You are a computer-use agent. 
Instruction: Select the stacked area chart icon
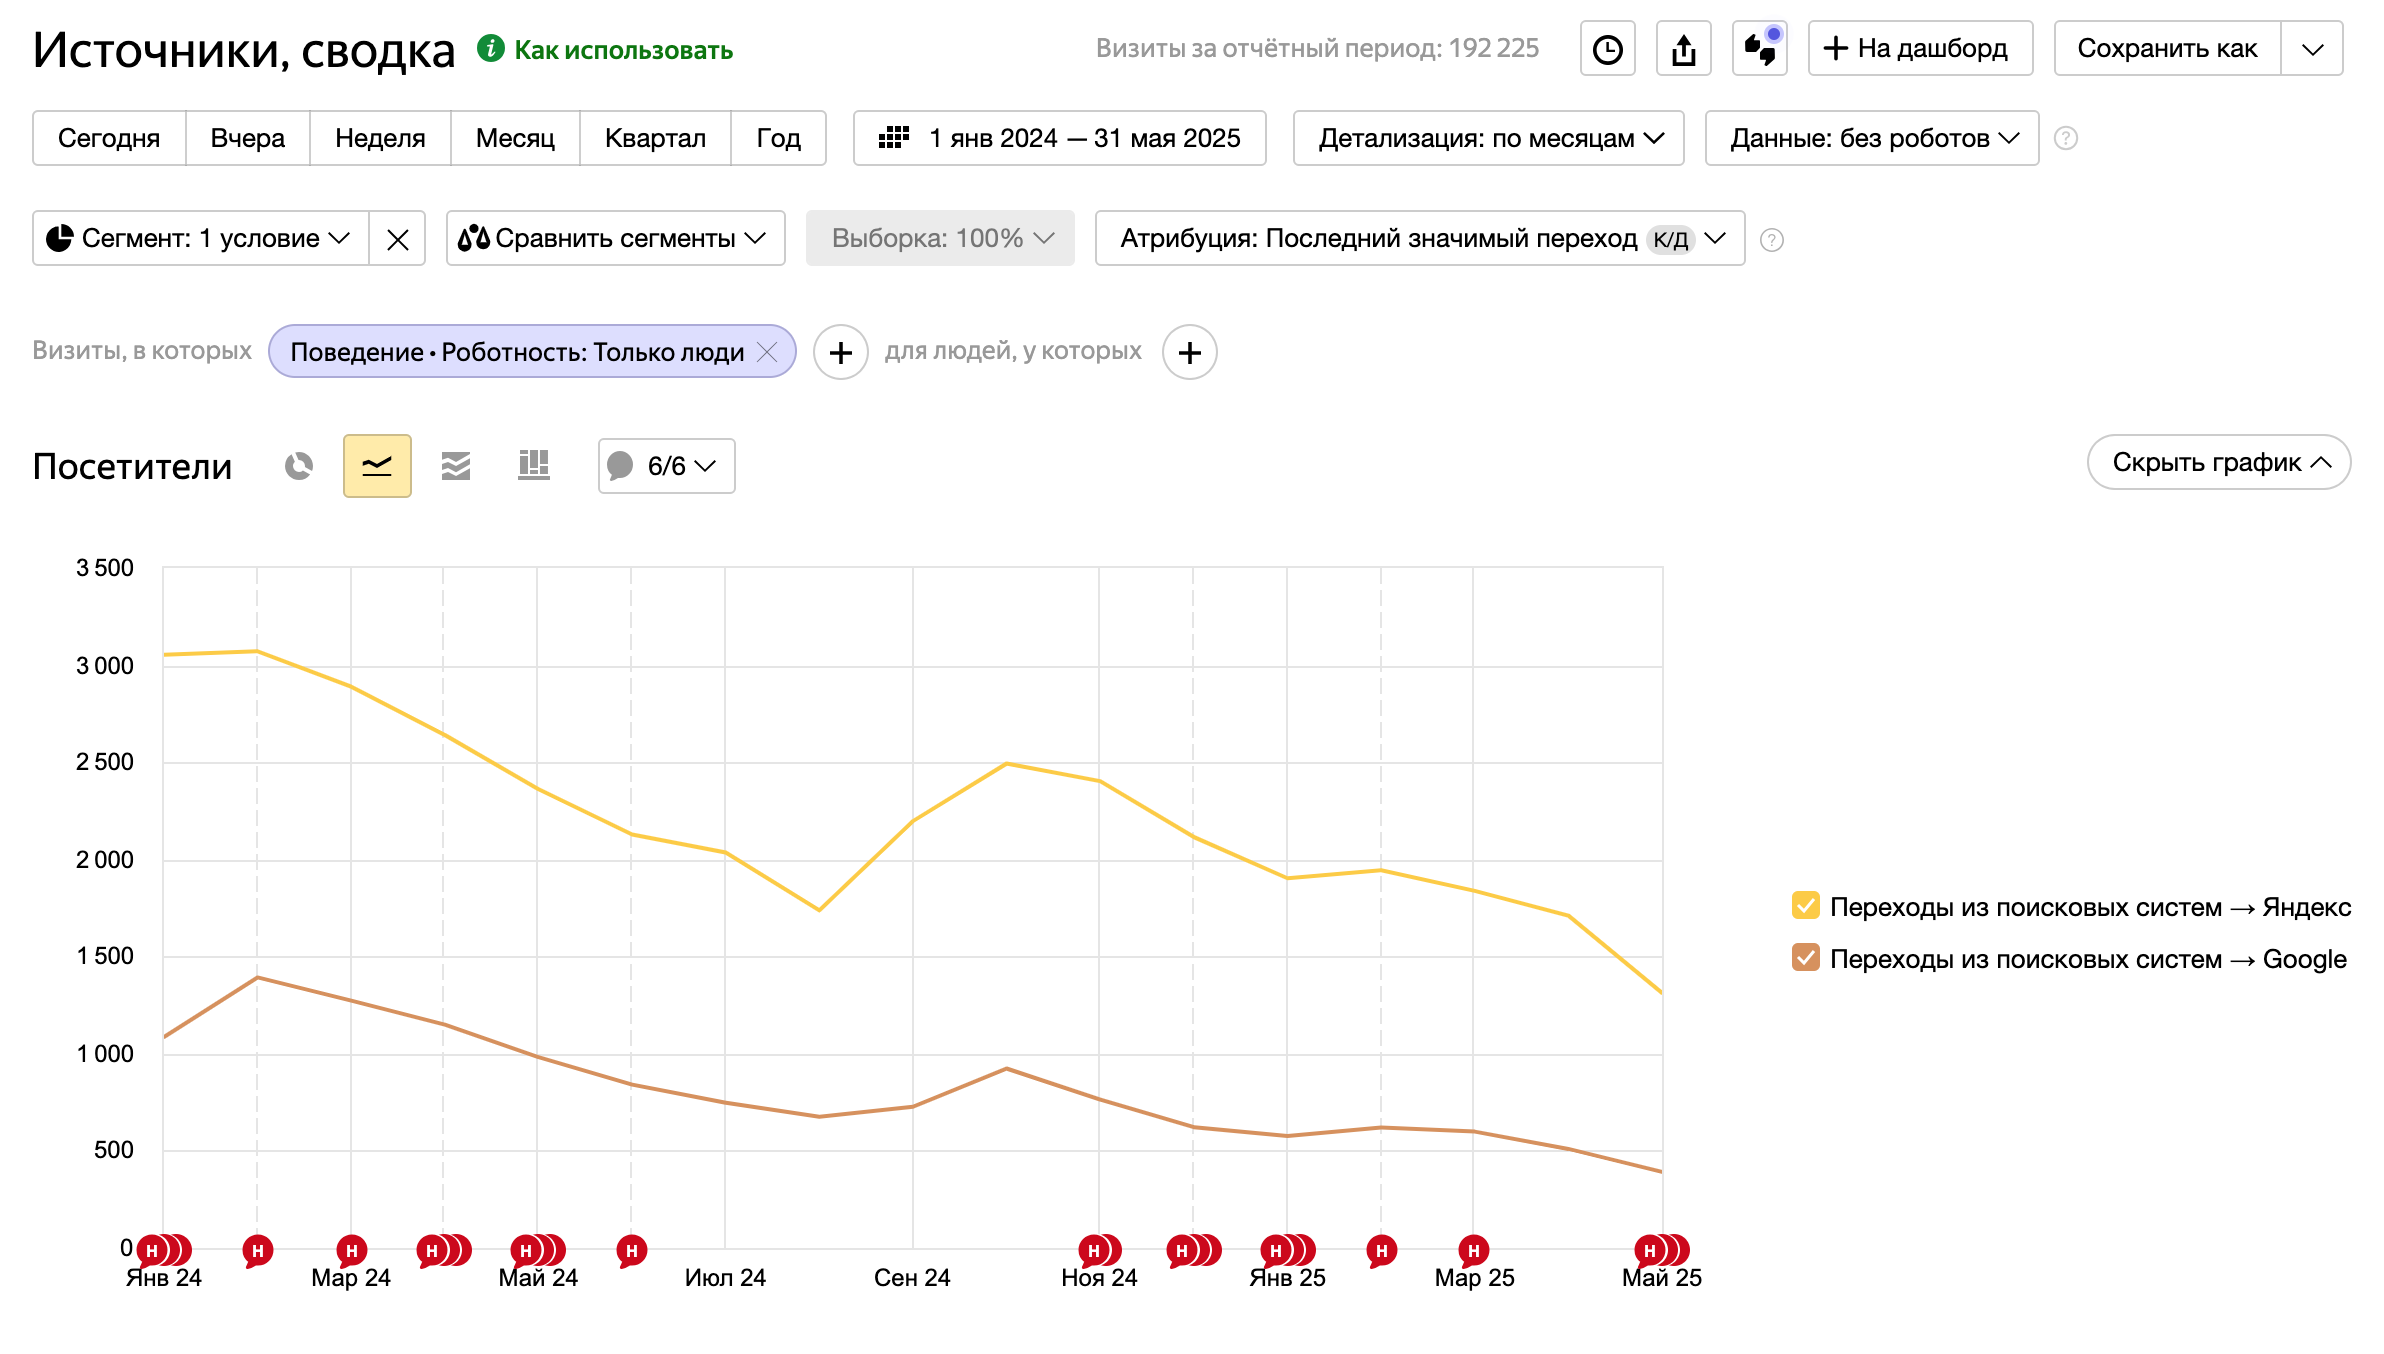pos(456,466)
